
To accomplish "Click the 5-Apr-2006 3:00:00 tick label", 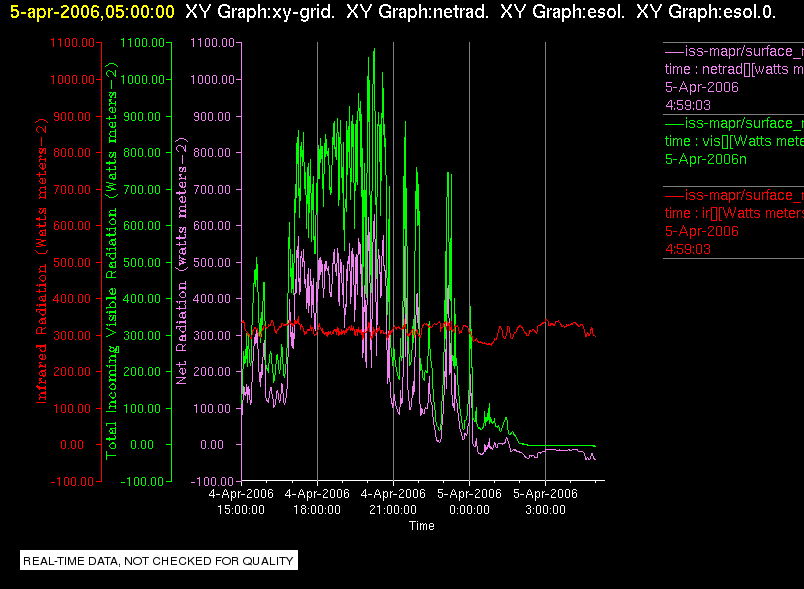I will pos(546,502).
